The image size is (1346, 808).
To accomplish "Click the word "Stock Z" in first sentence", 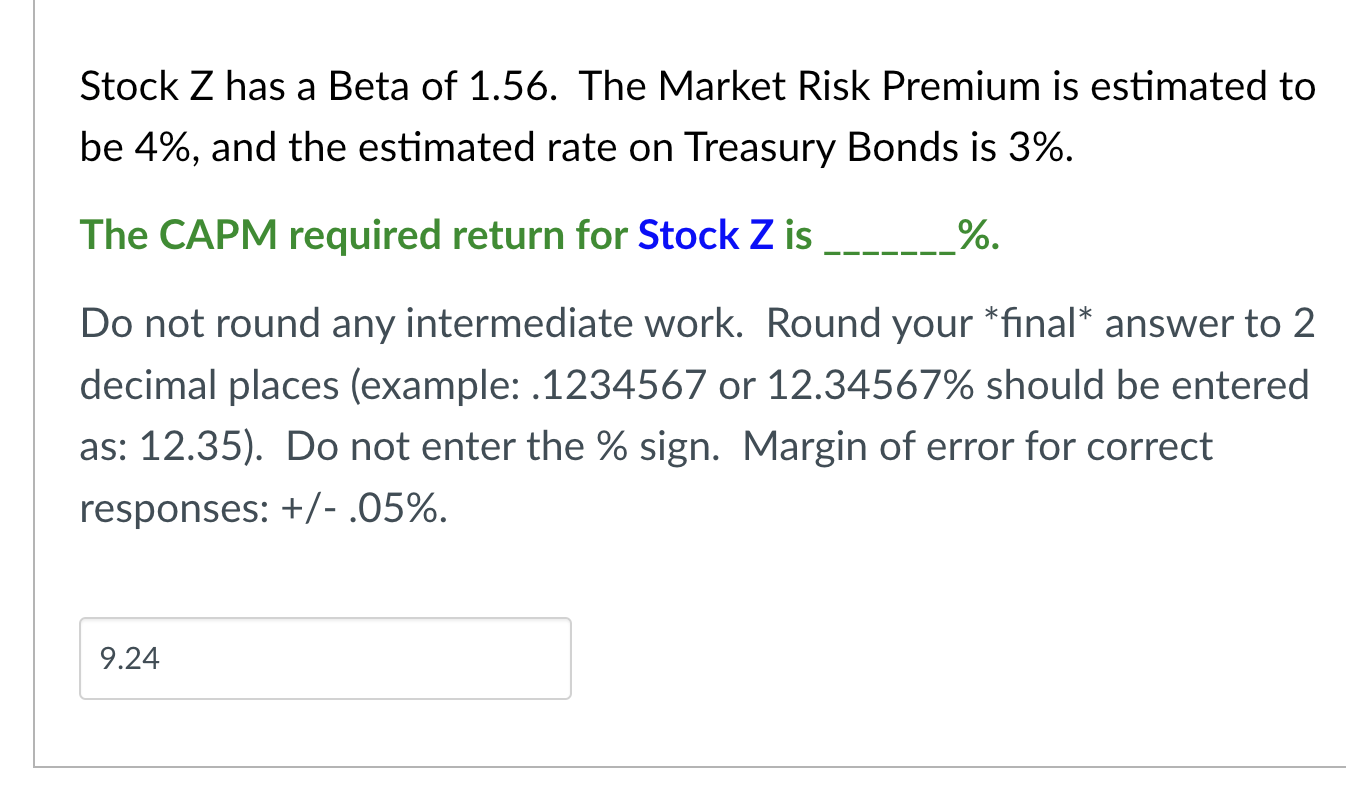I will point(146,88).
